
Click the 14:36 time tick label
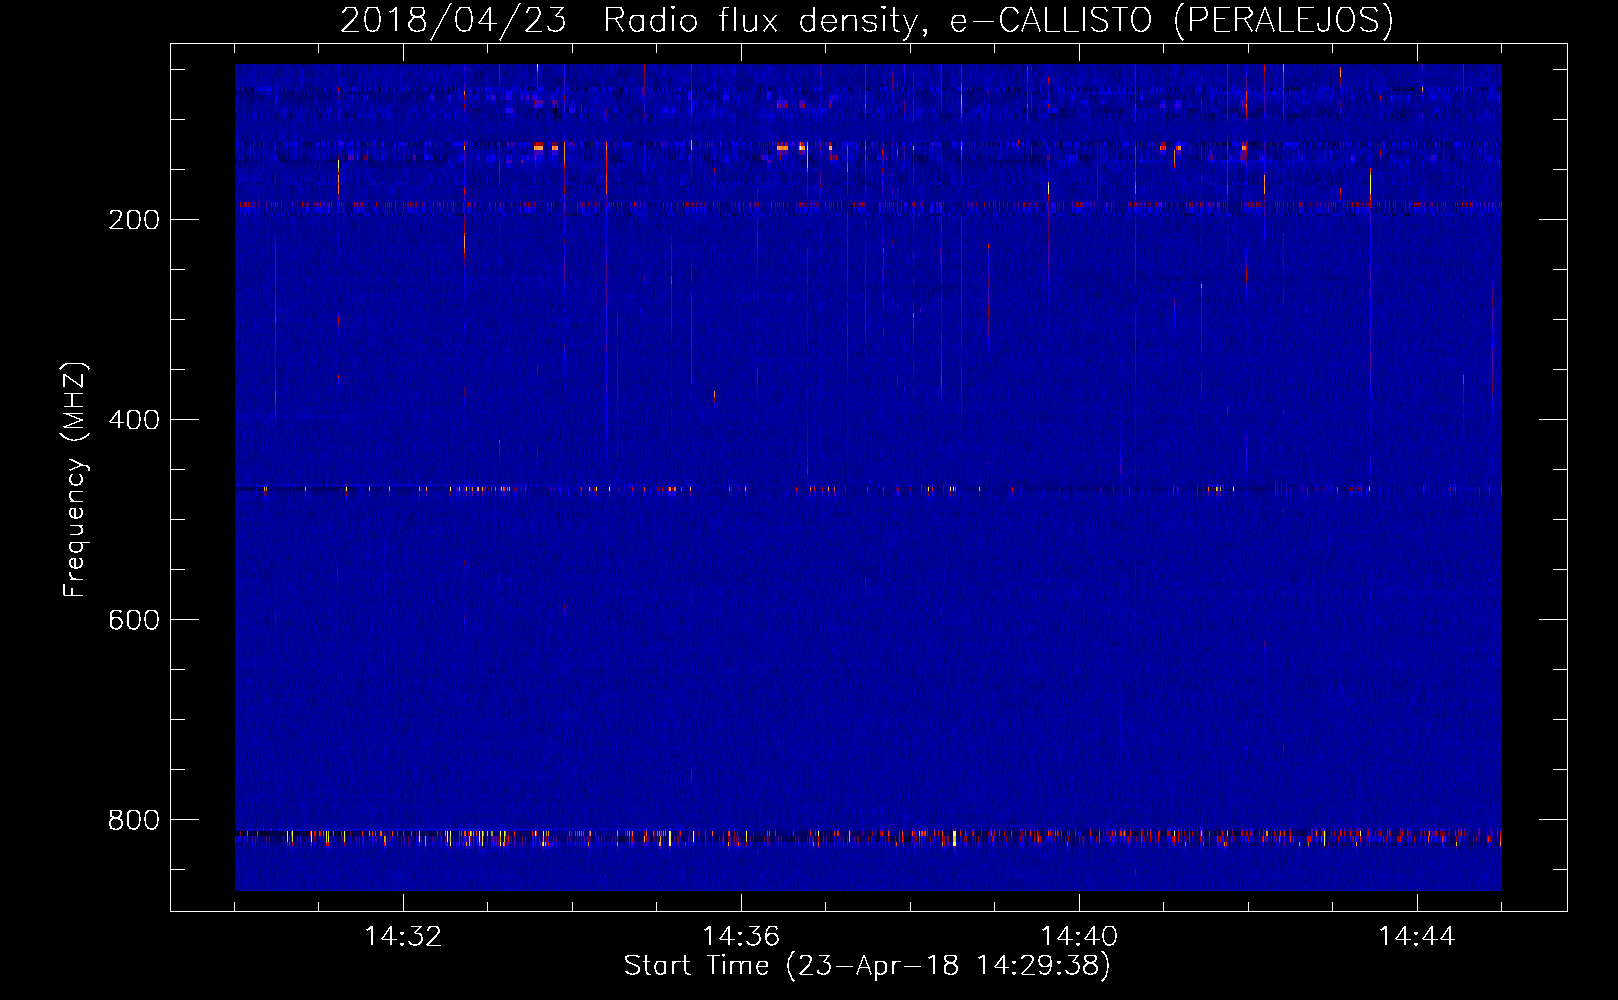point(741,937)
